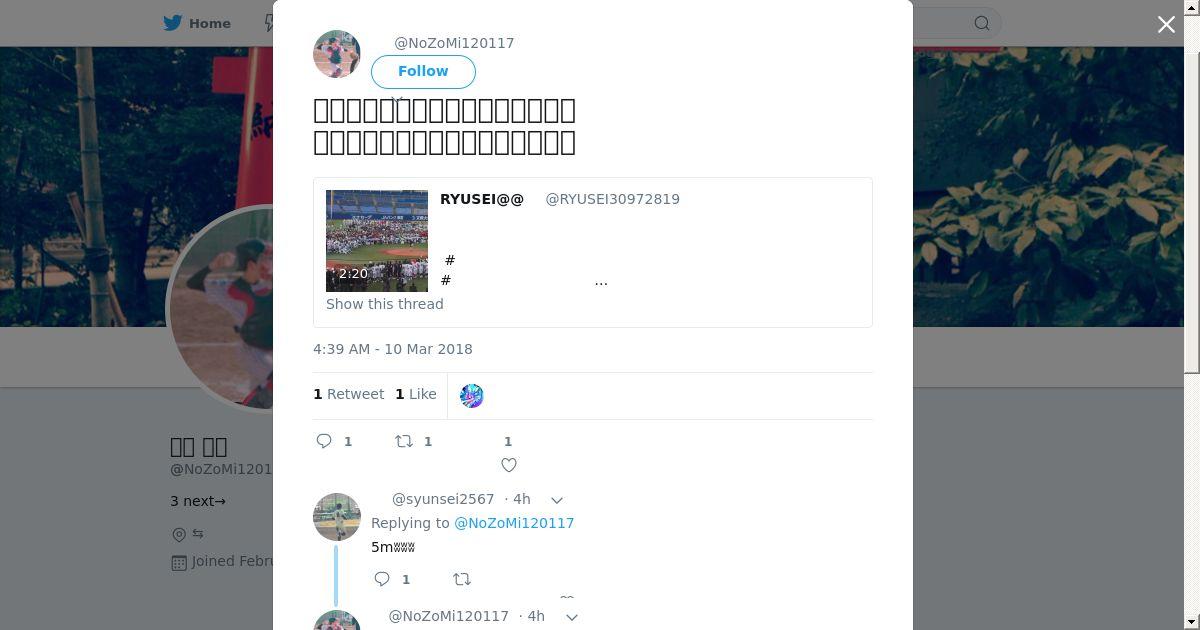
Task: Expand the menu chevron on syunsei2567's reply
Action: click(557, 500)
